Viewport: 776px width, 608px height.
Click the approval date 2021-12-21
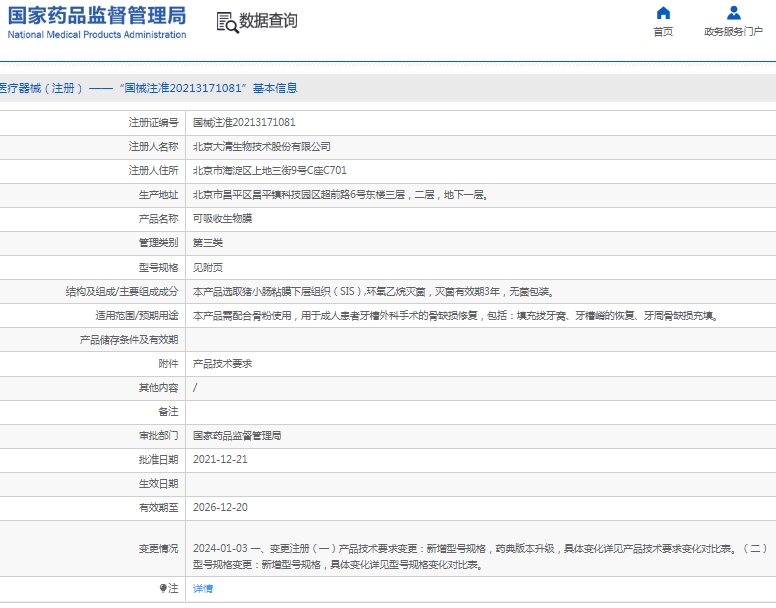pos(220,459)
